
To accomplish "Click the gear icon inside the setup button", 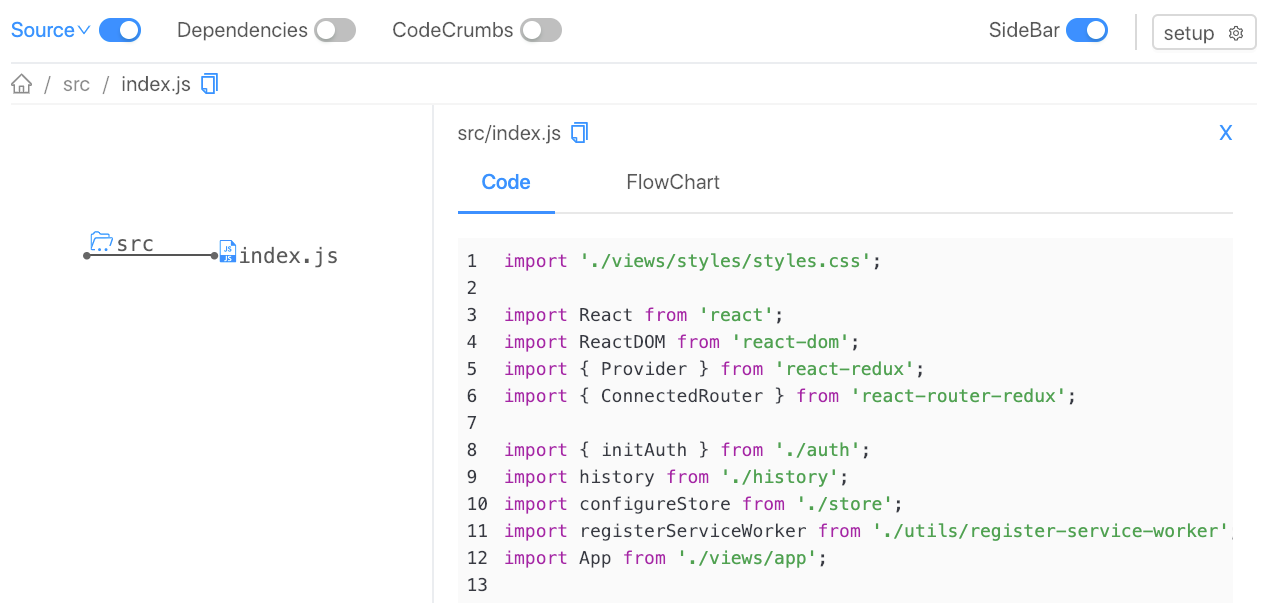I will tap(1234, 32).
